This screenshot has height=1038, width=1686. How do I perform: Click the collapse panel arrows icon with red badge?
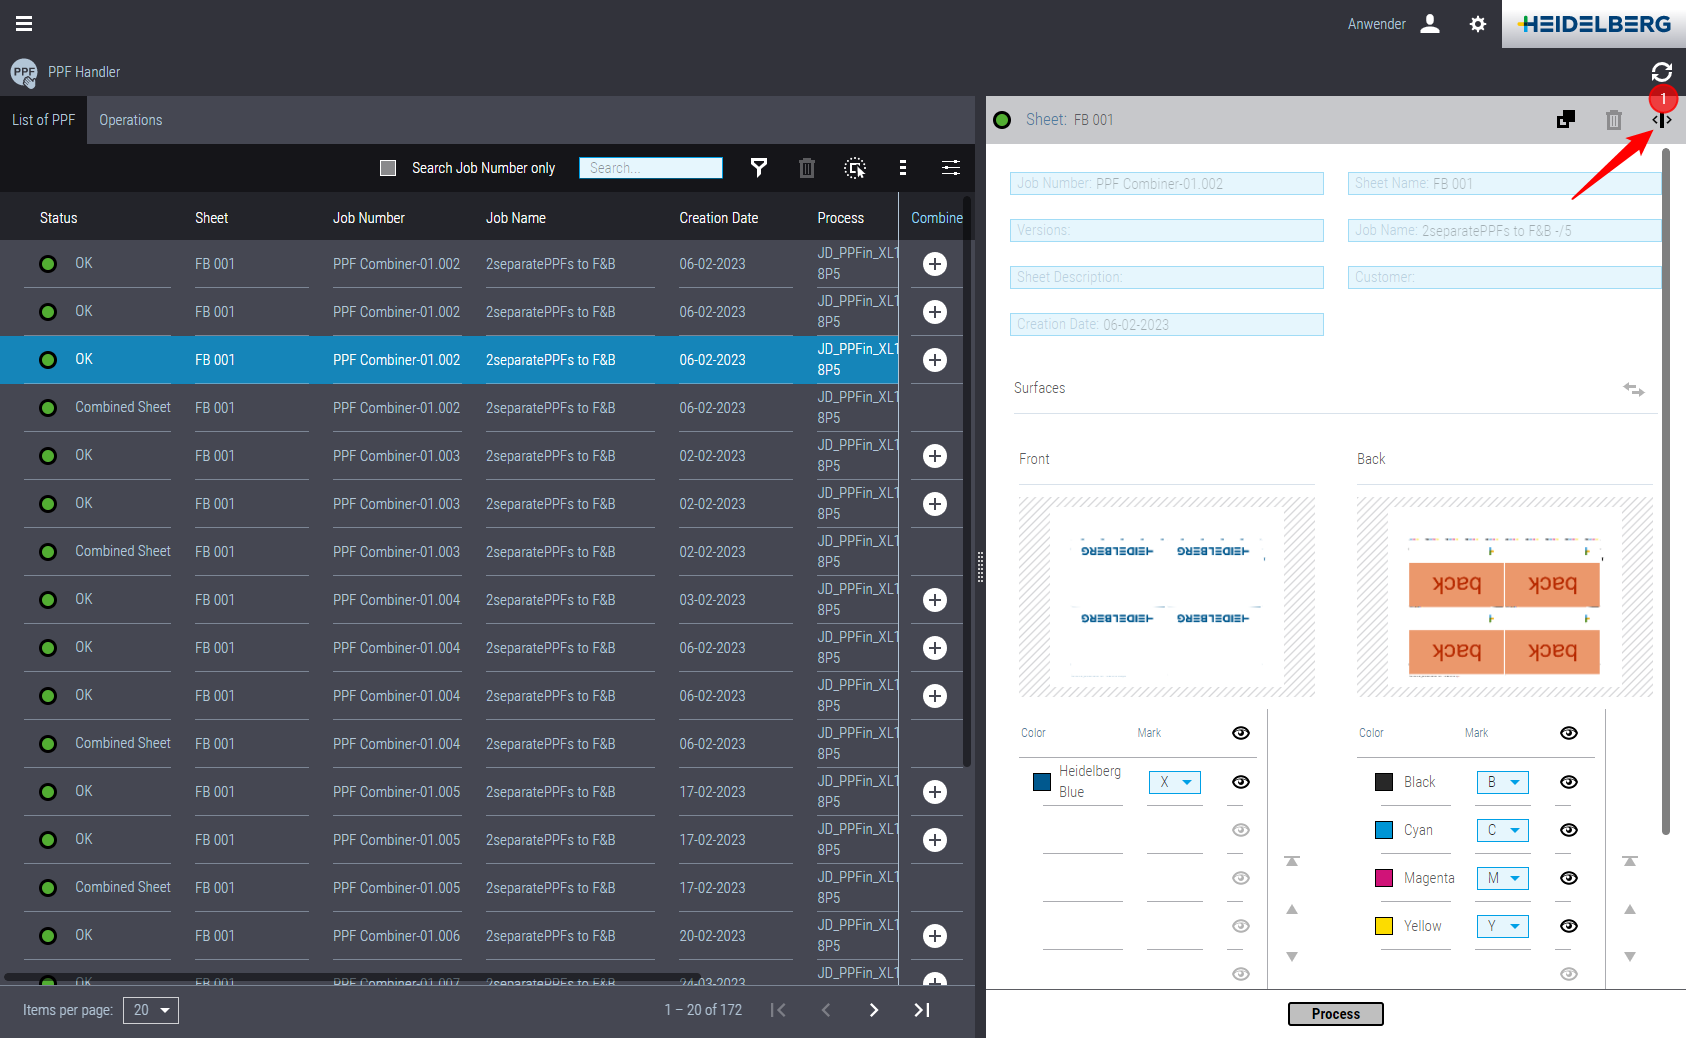[1662, 120]
